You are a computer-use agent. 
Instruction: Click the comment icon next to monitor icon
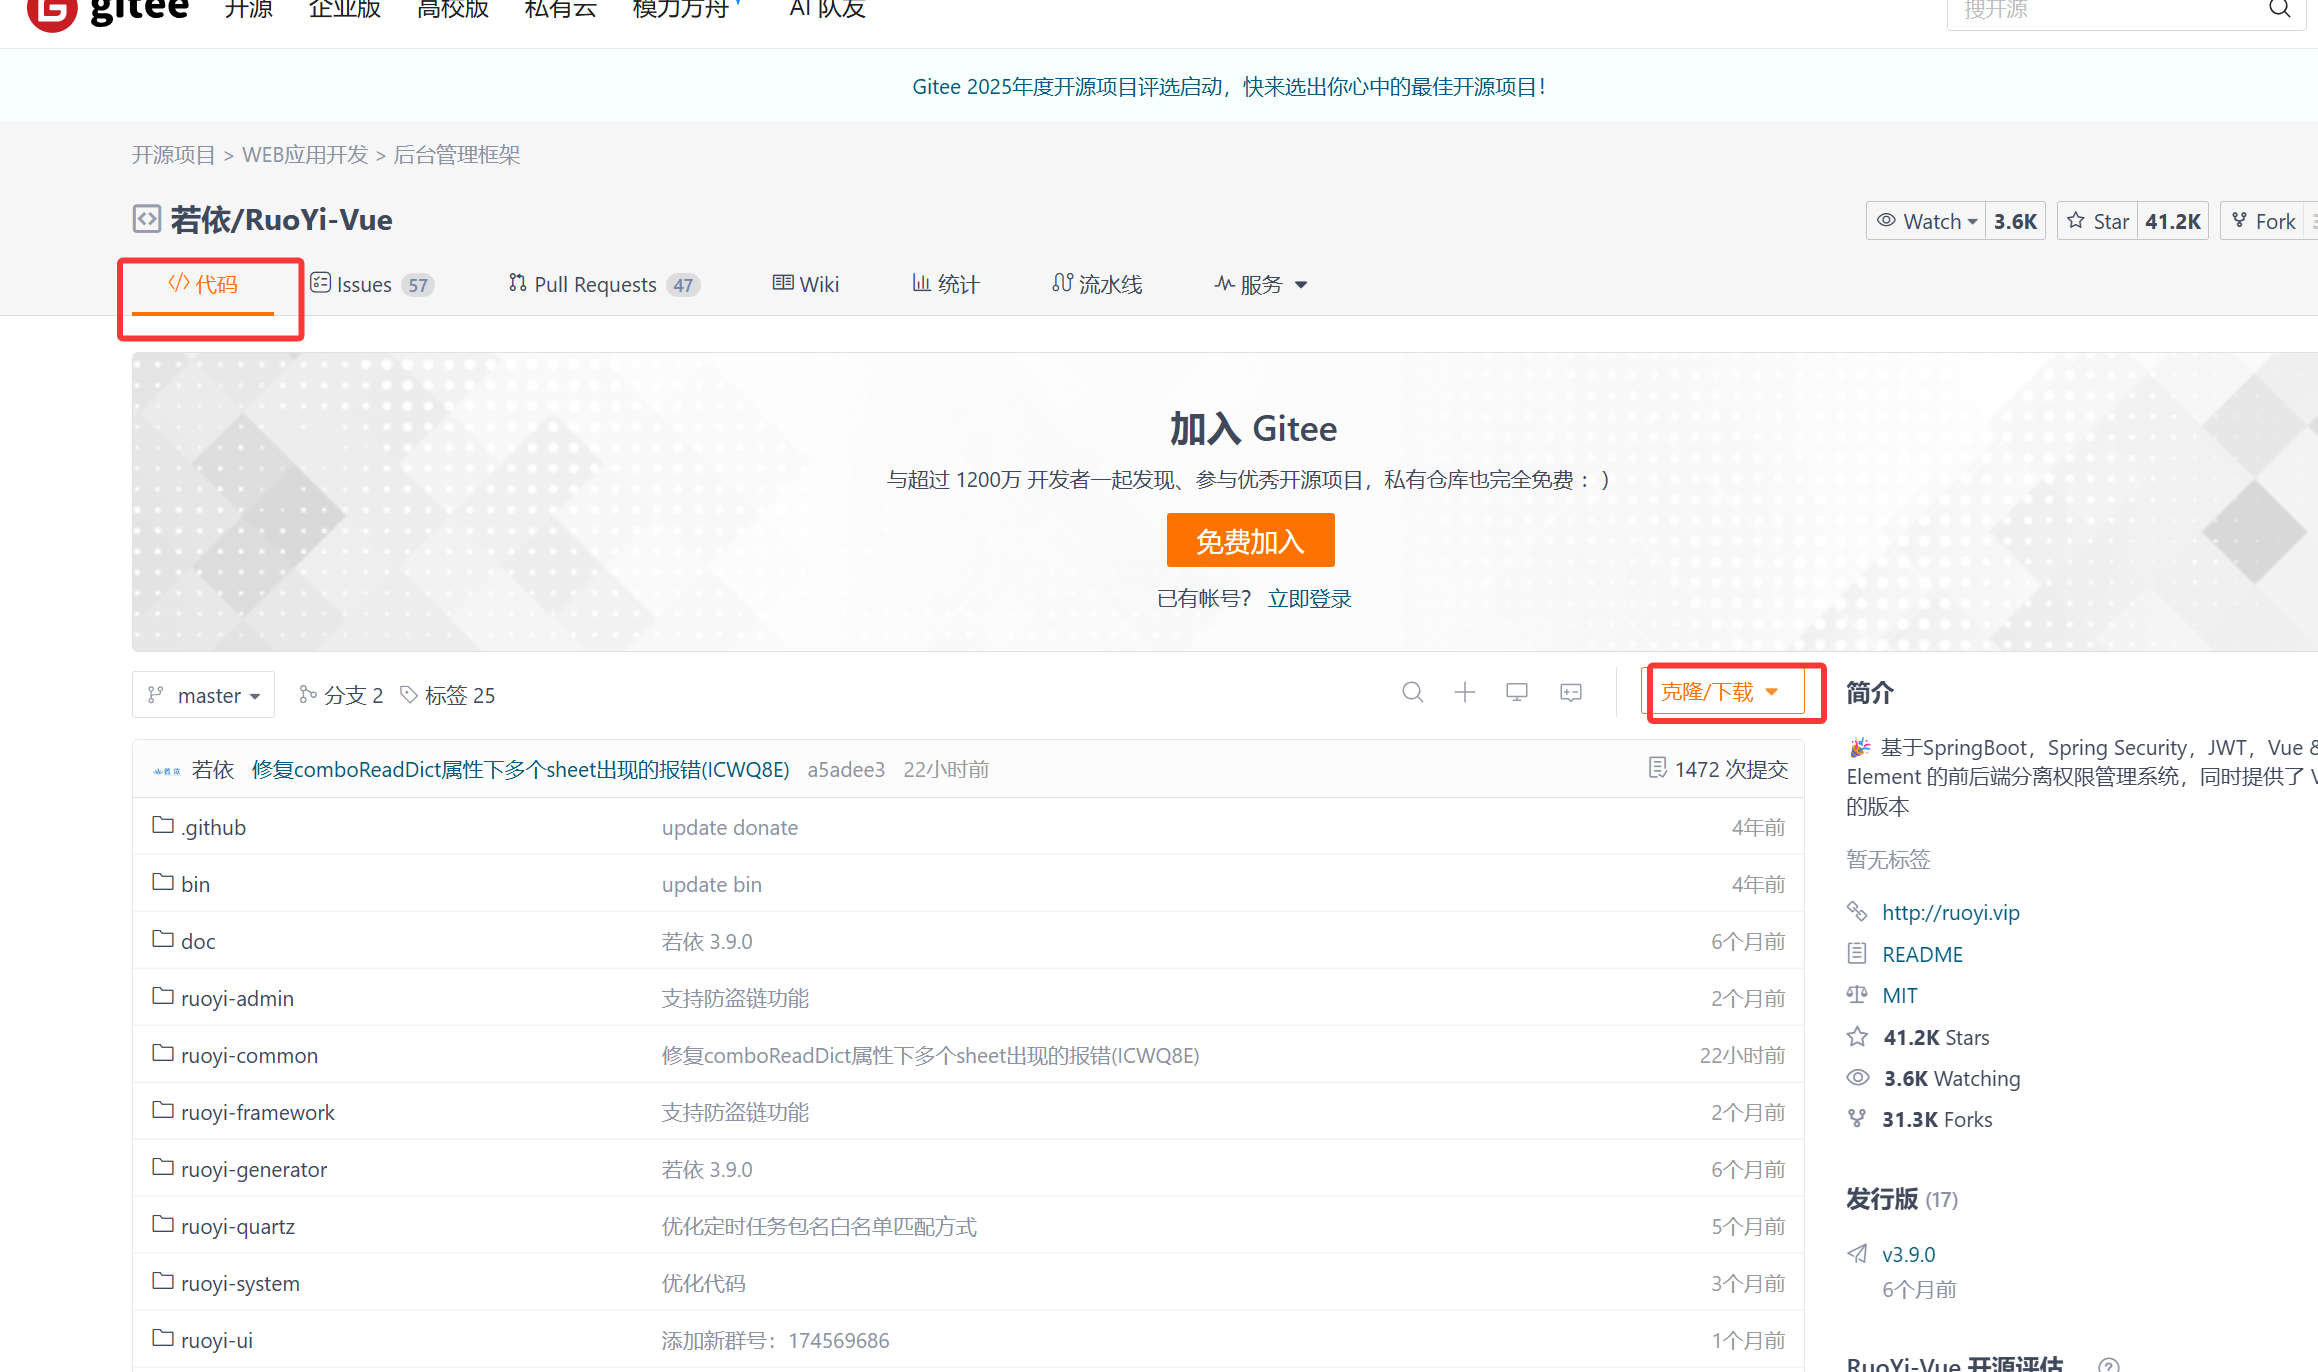pyautogui.click(x=1570, y=692)
